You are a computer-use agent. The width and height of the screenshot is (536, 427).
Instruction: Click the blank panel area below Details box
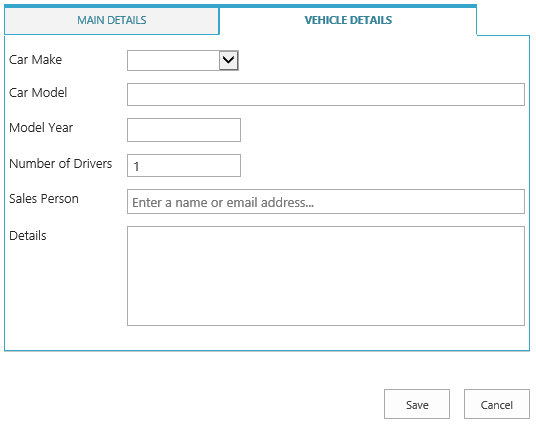coord(267,338)
